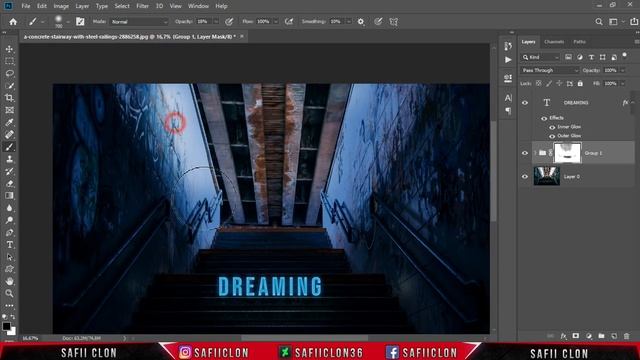Select the Path Selection tool
The image size is (640, 360).
coord(9,257)
